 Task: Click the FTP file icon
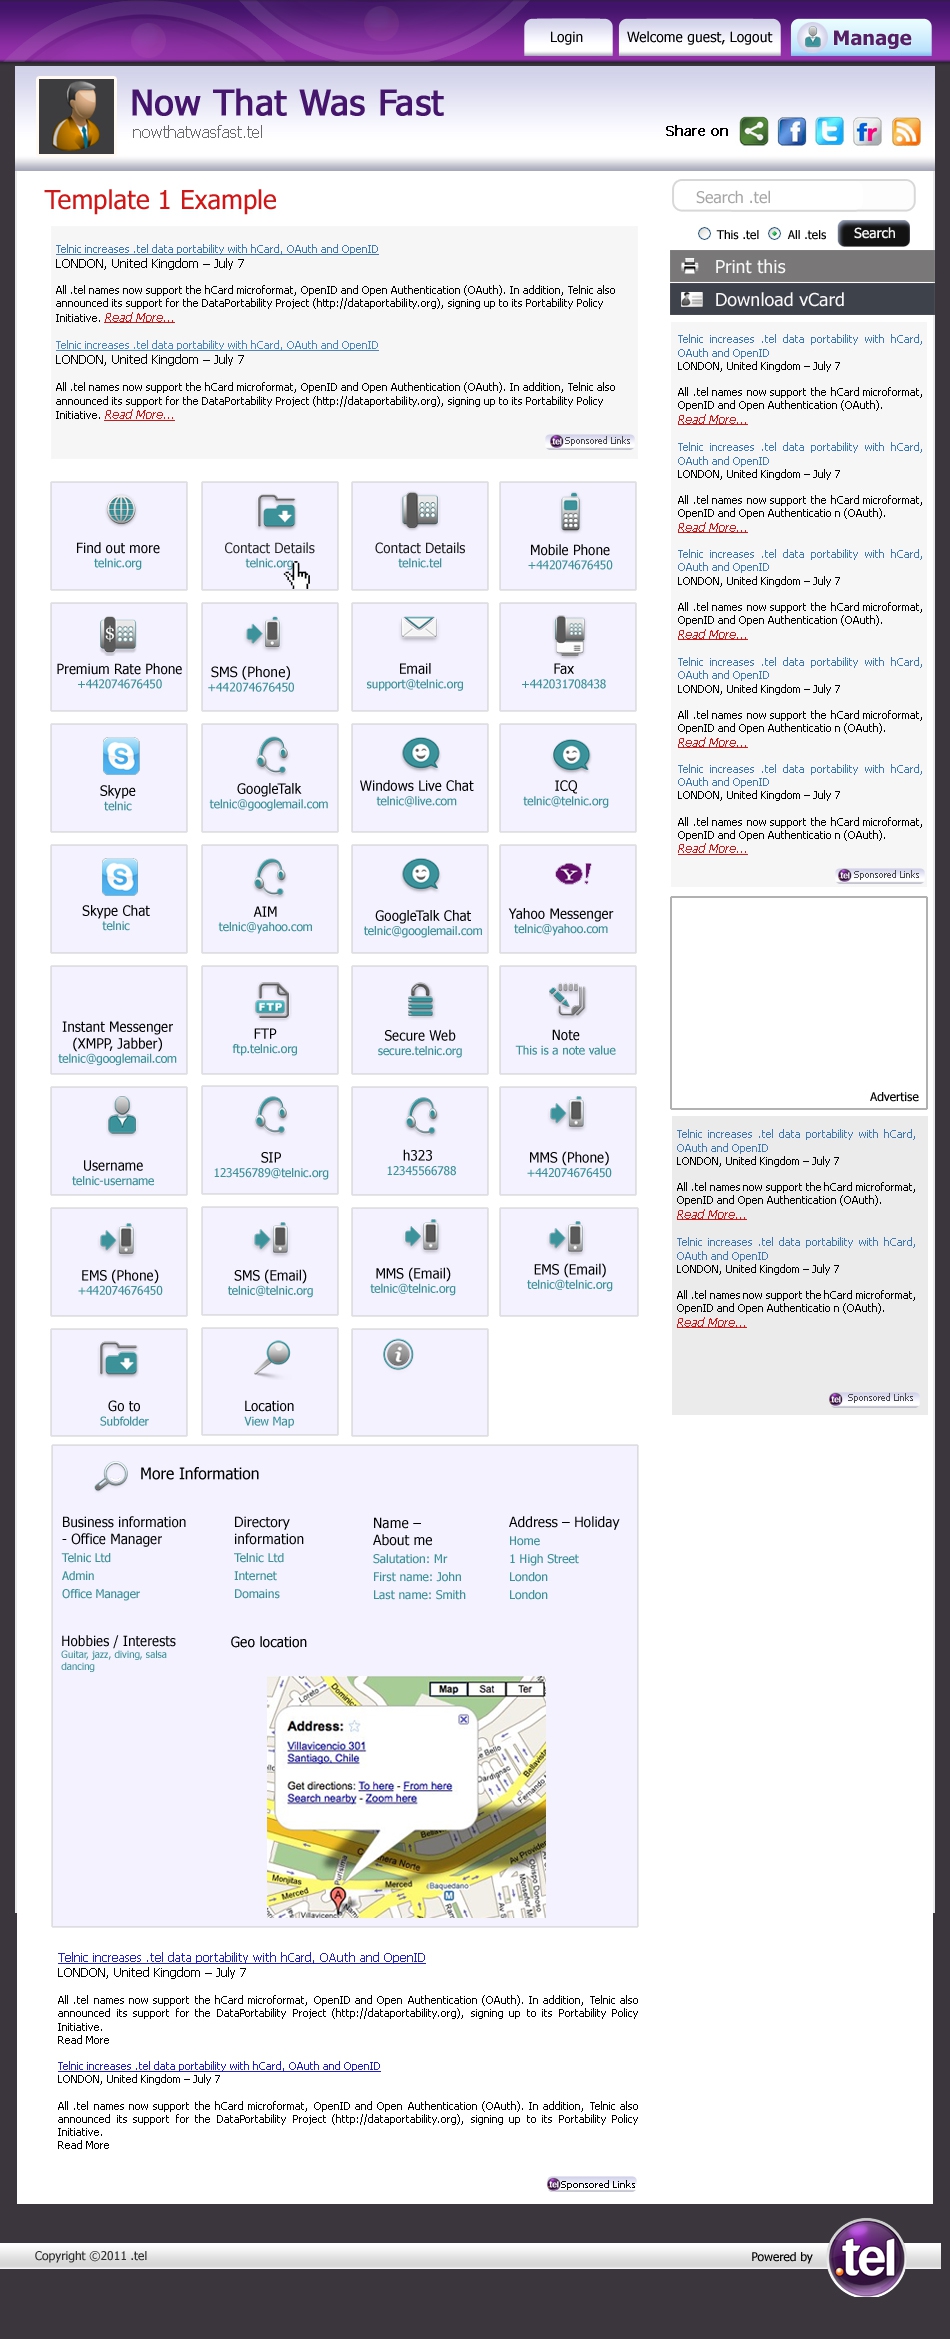coord(272,1000)
